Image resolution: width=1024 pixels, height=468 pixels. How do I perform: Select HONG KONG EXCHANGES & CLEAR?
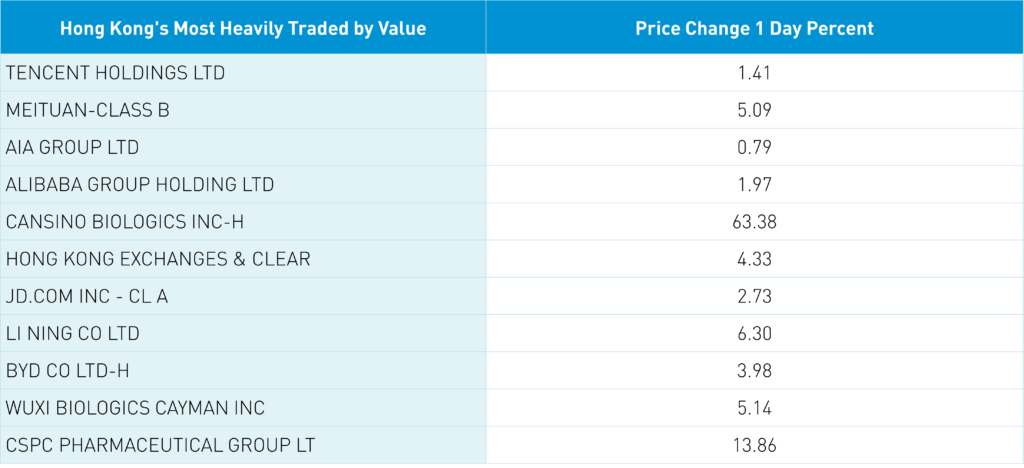(x=158, y=259)
